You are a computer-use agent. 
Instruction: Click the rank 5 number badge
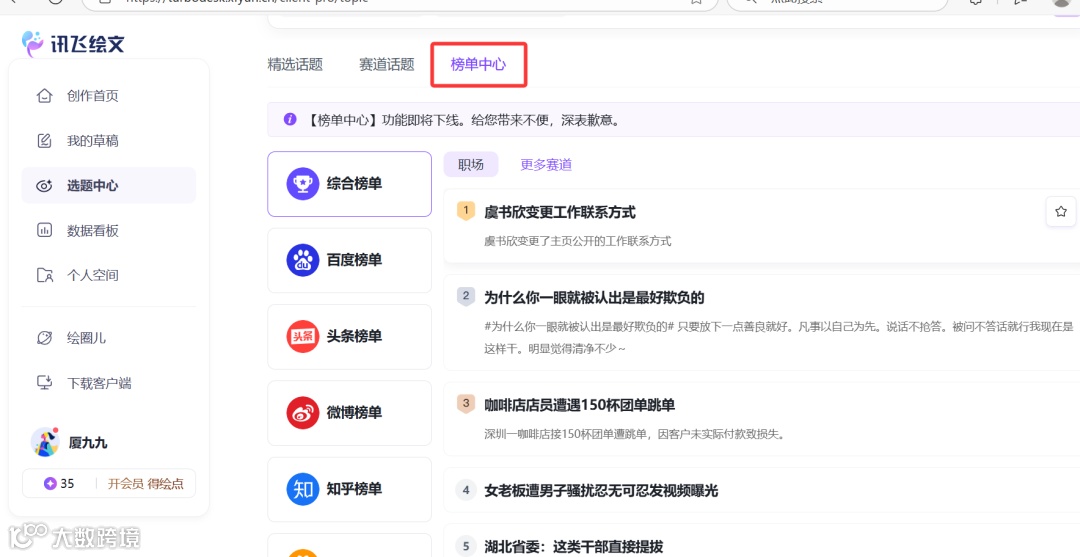[466, 546]
